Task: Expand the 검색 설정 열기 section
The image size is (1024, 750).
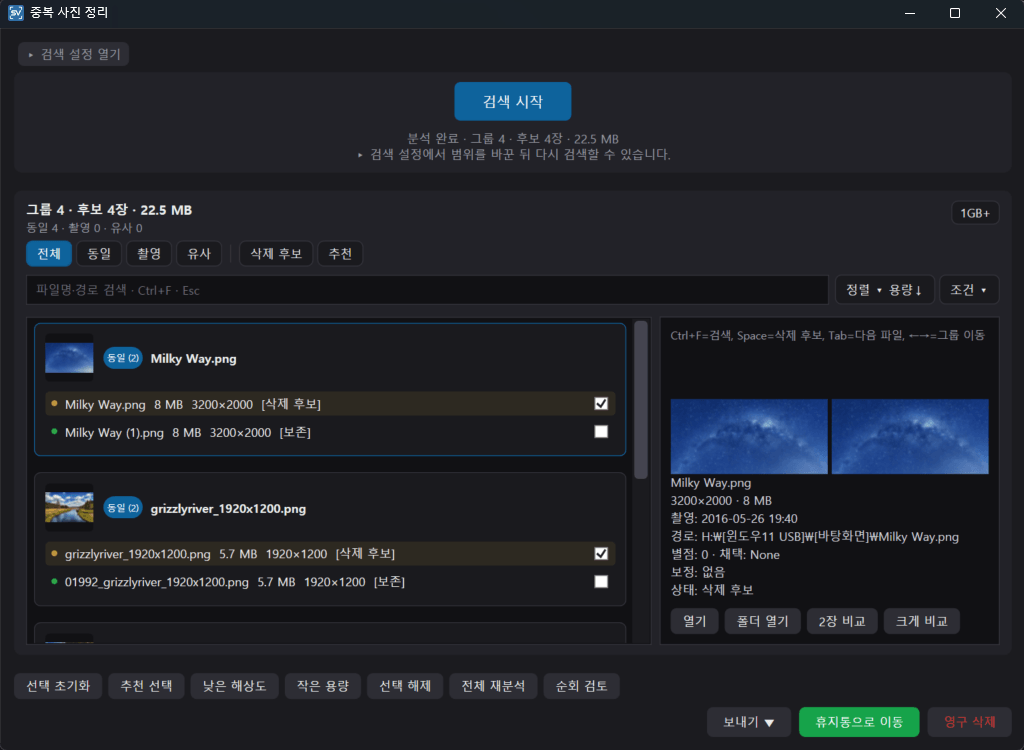Action: [74, 54]
